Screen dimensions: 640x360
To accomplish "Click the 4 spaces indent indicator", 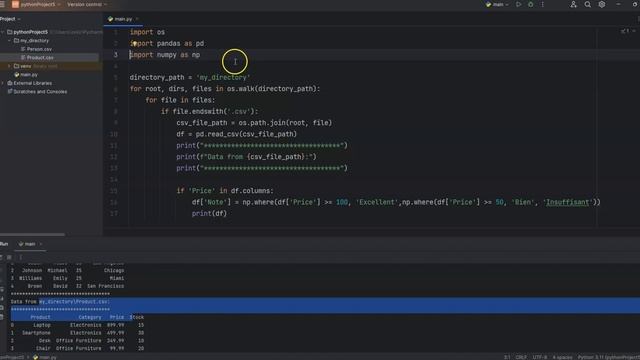I will pos(562,357).
